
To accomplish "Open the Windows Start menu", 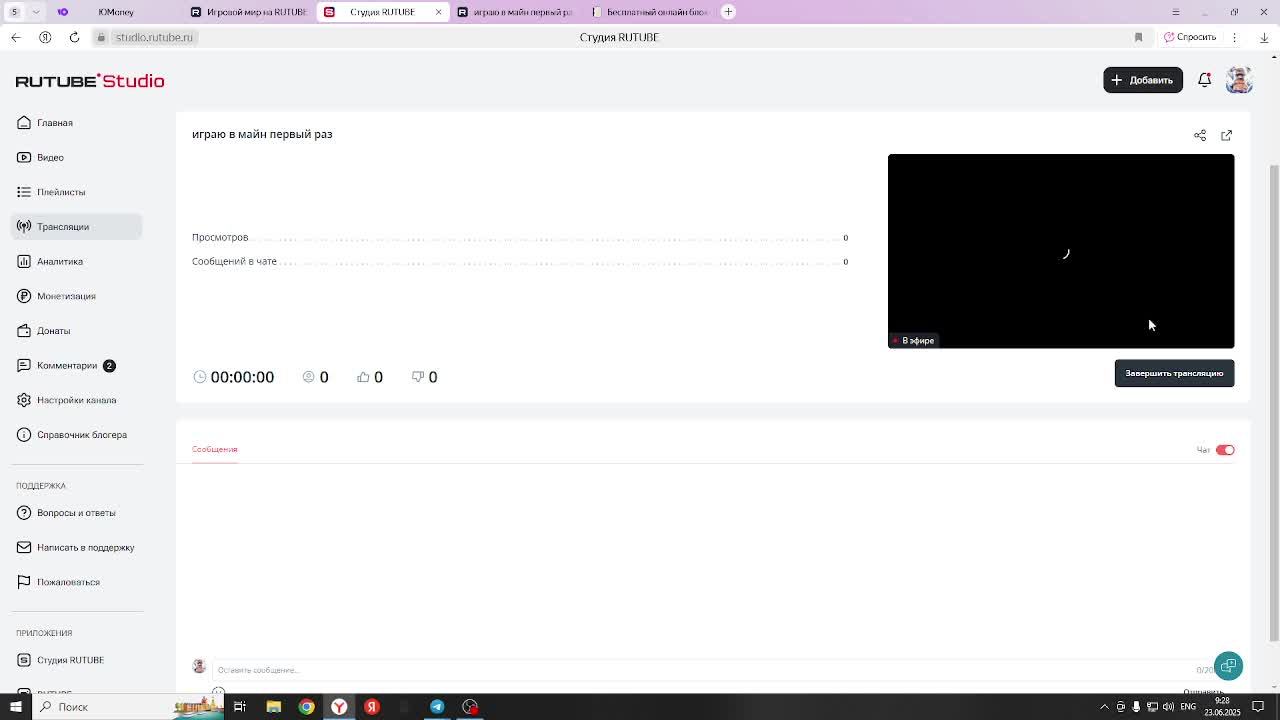I will (15, 707).
